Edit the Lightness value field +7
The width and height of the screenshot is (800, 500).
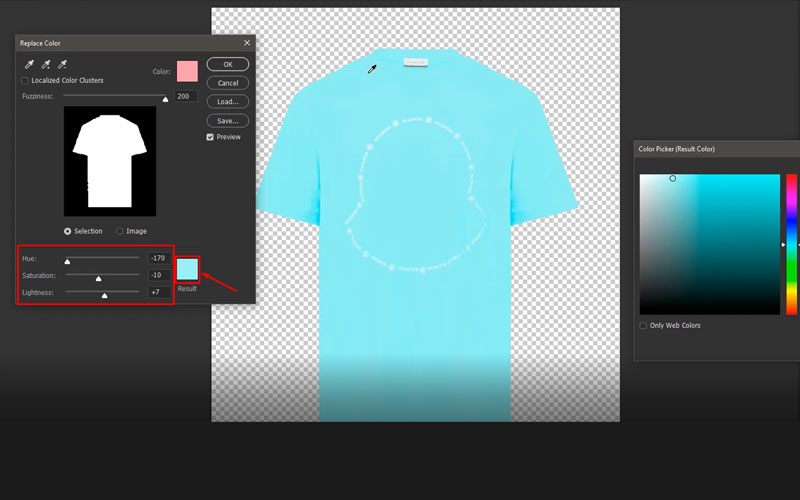tap(159, 292)
